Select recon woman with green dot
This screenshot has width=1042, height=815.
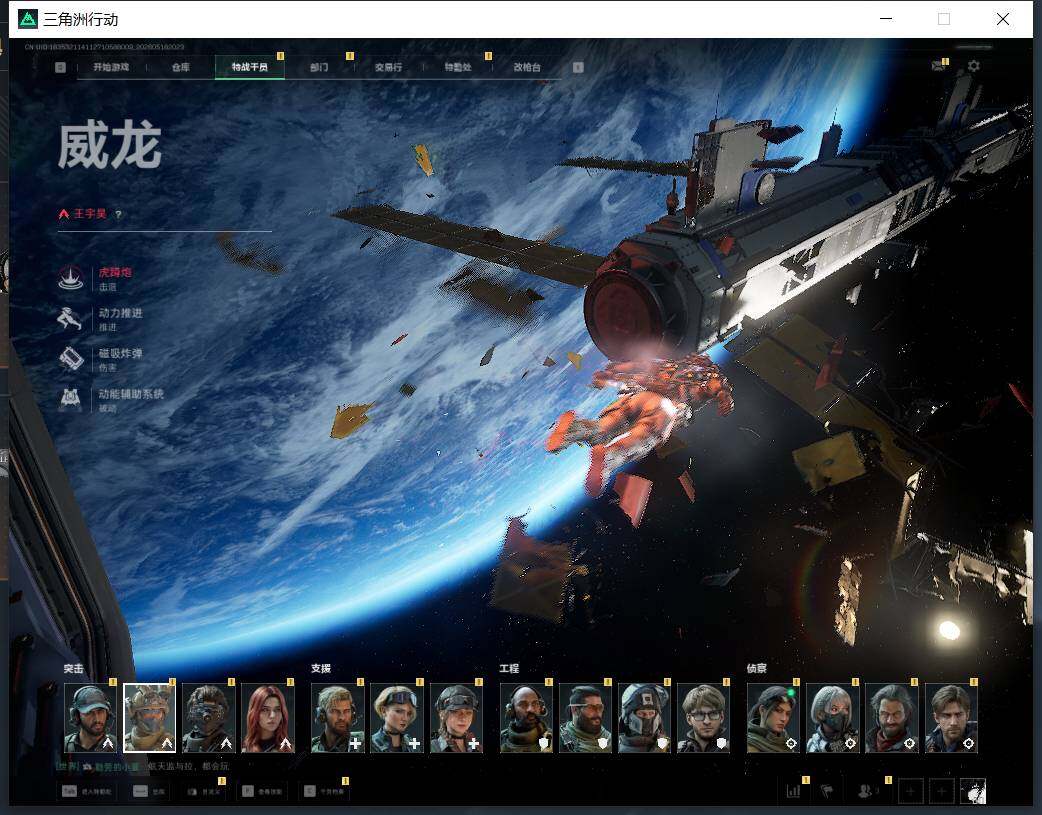coord(774,718)
